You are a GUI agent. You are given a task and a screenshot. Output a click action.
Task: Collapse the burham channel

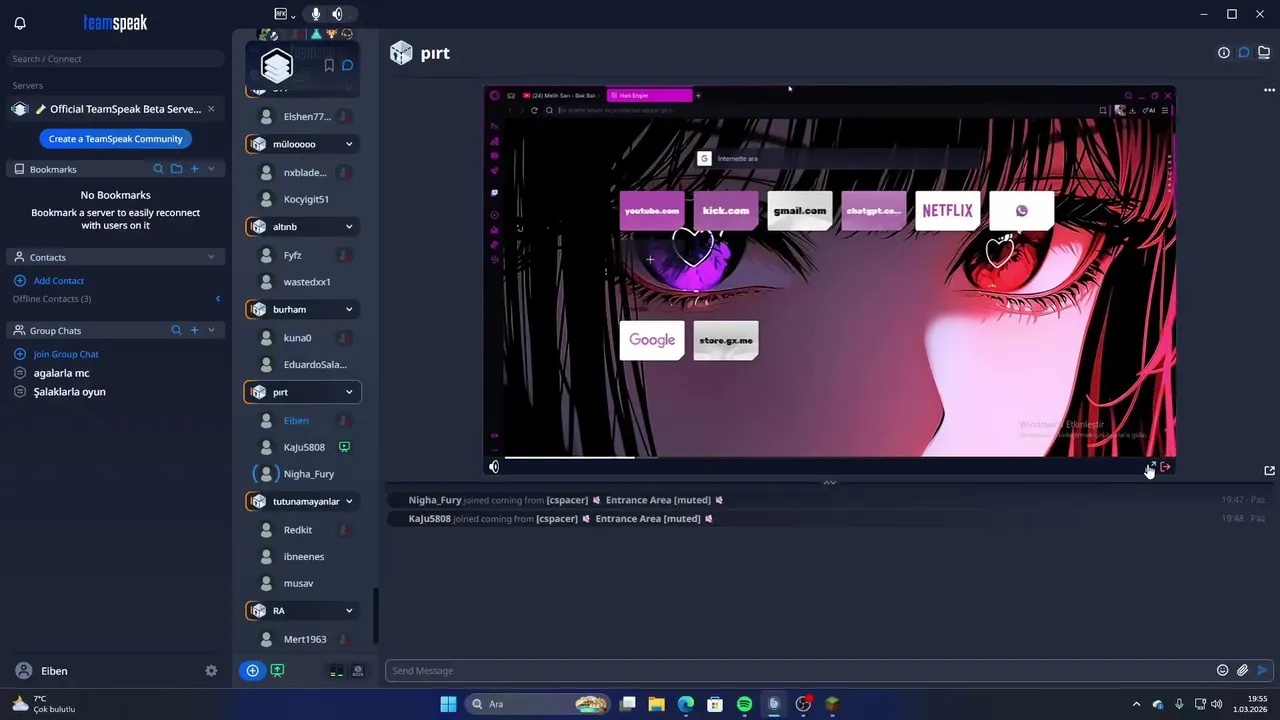(x=349, y=310)
